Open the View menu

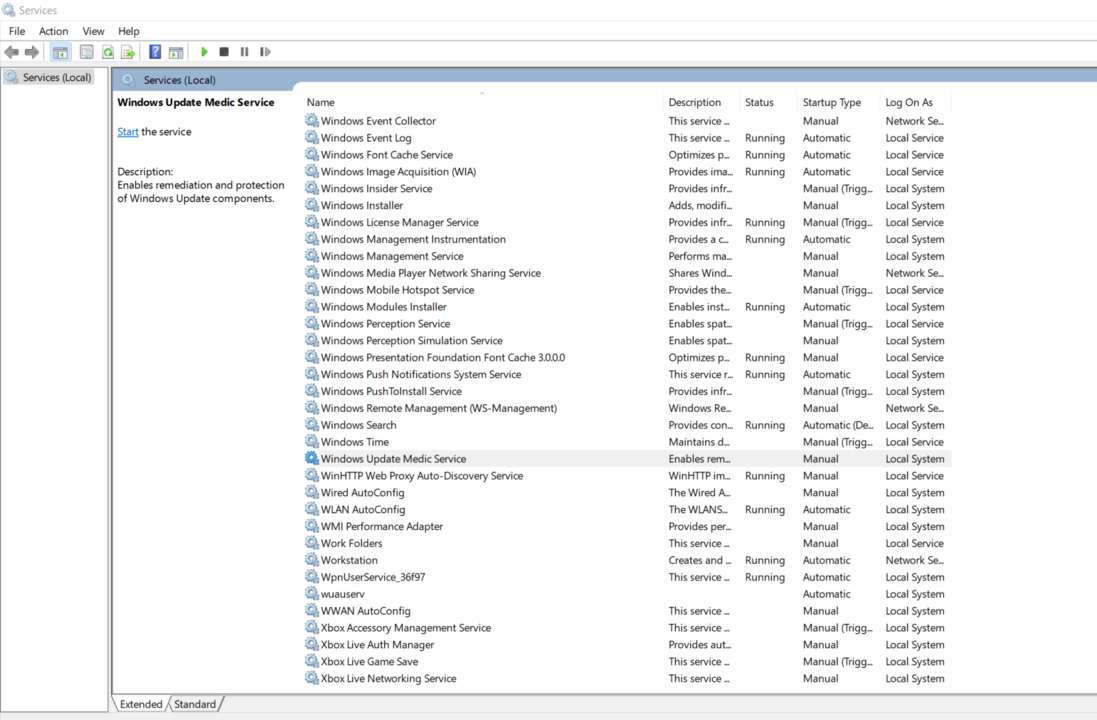click(93, 31)
